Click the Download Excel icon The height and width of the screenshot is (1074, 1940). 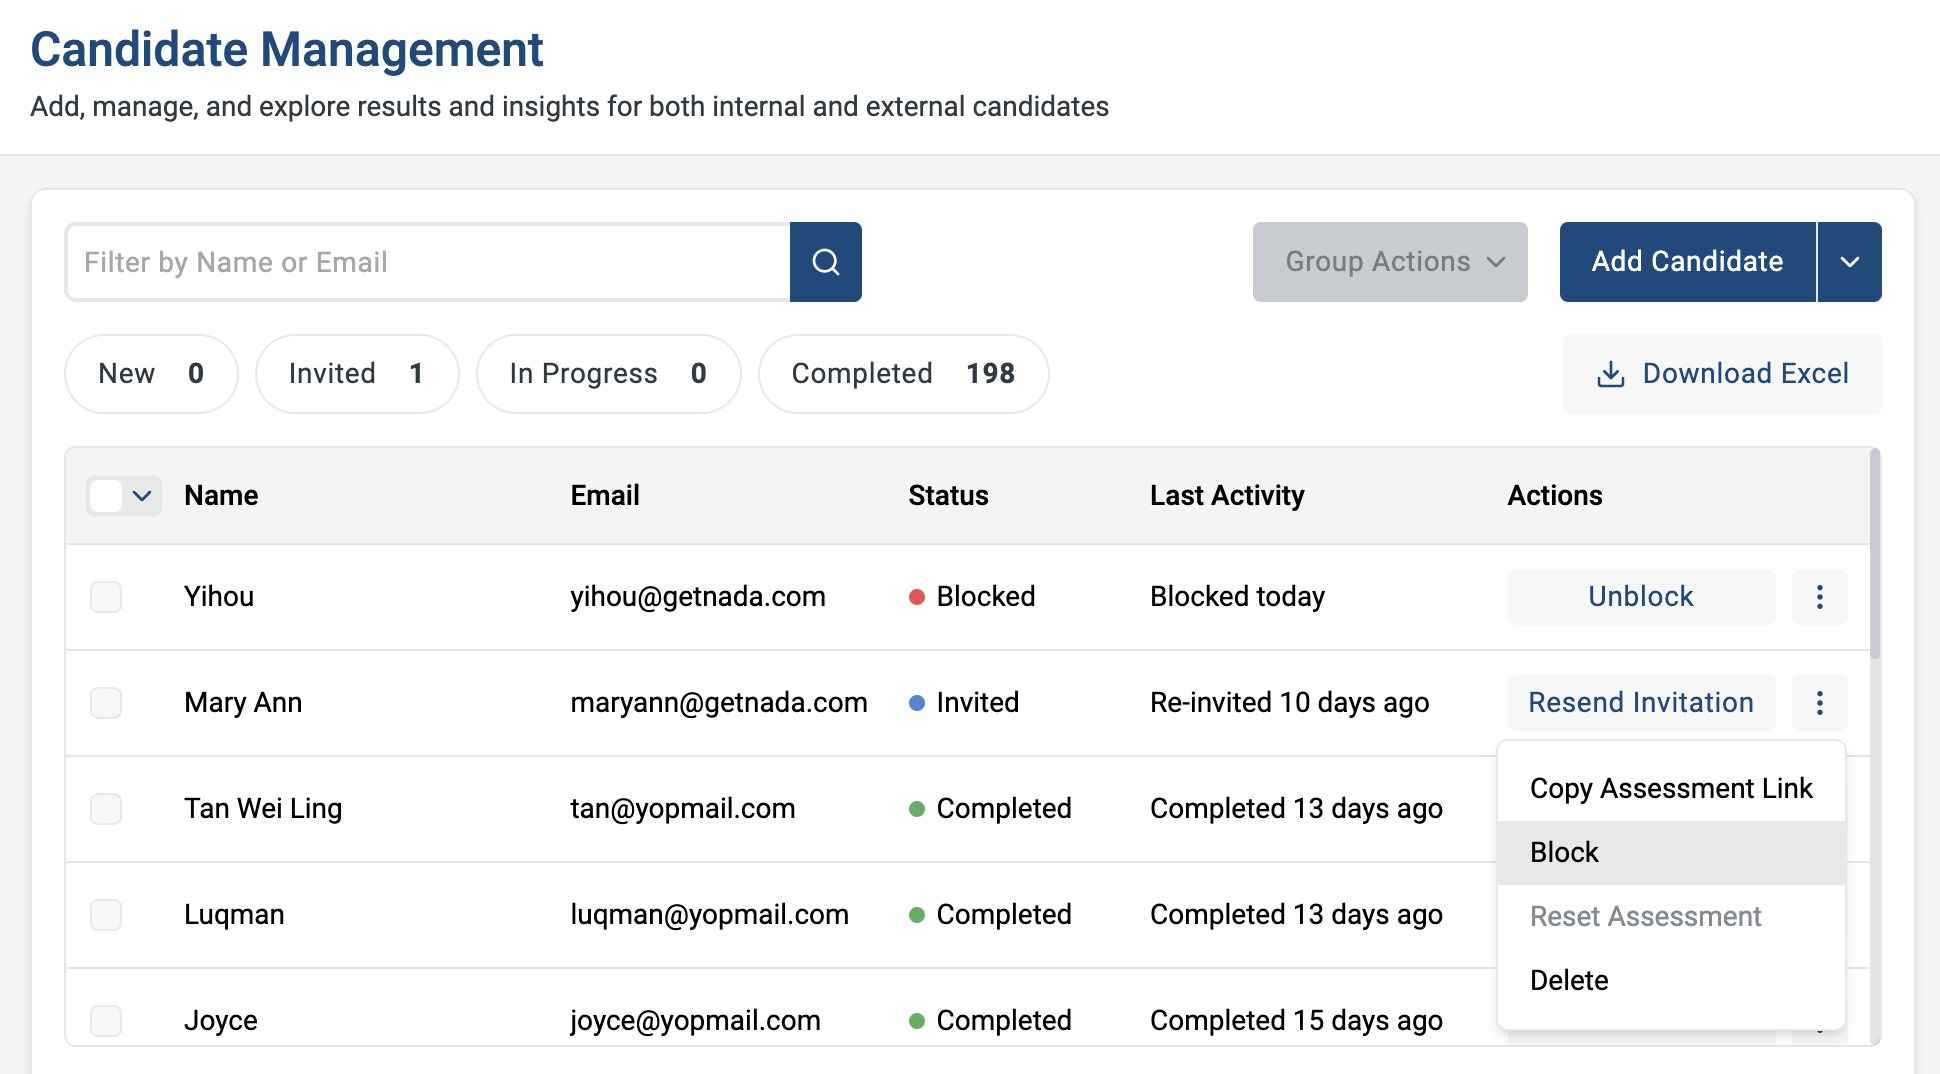point(1610,374)
